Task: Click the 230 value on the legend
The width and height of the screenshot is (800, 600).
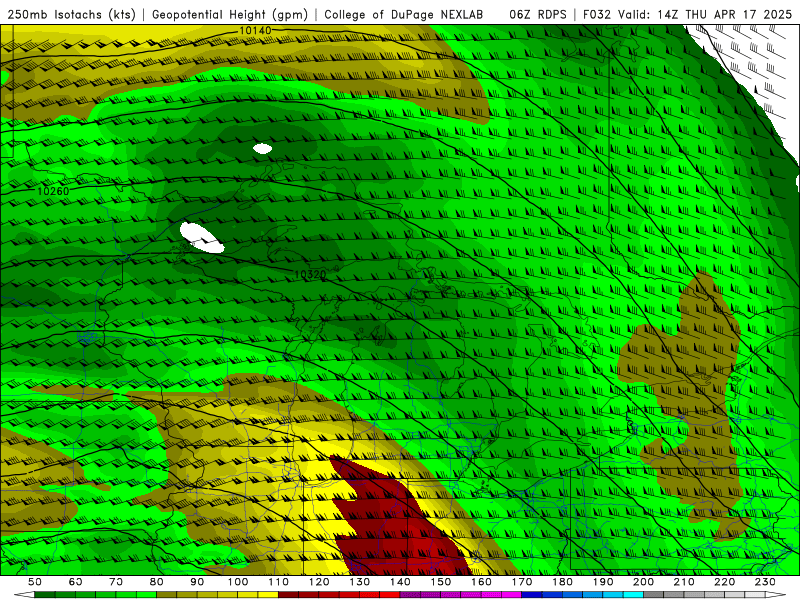Action: pyautogui.click(x=766, y=582)
